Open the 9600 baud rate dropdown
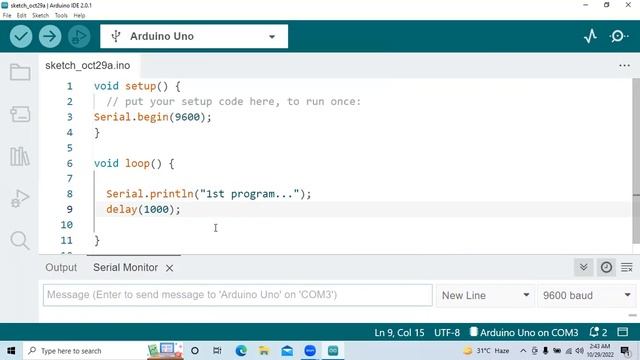Screen dimensions: 640x360 click(587, 295)
